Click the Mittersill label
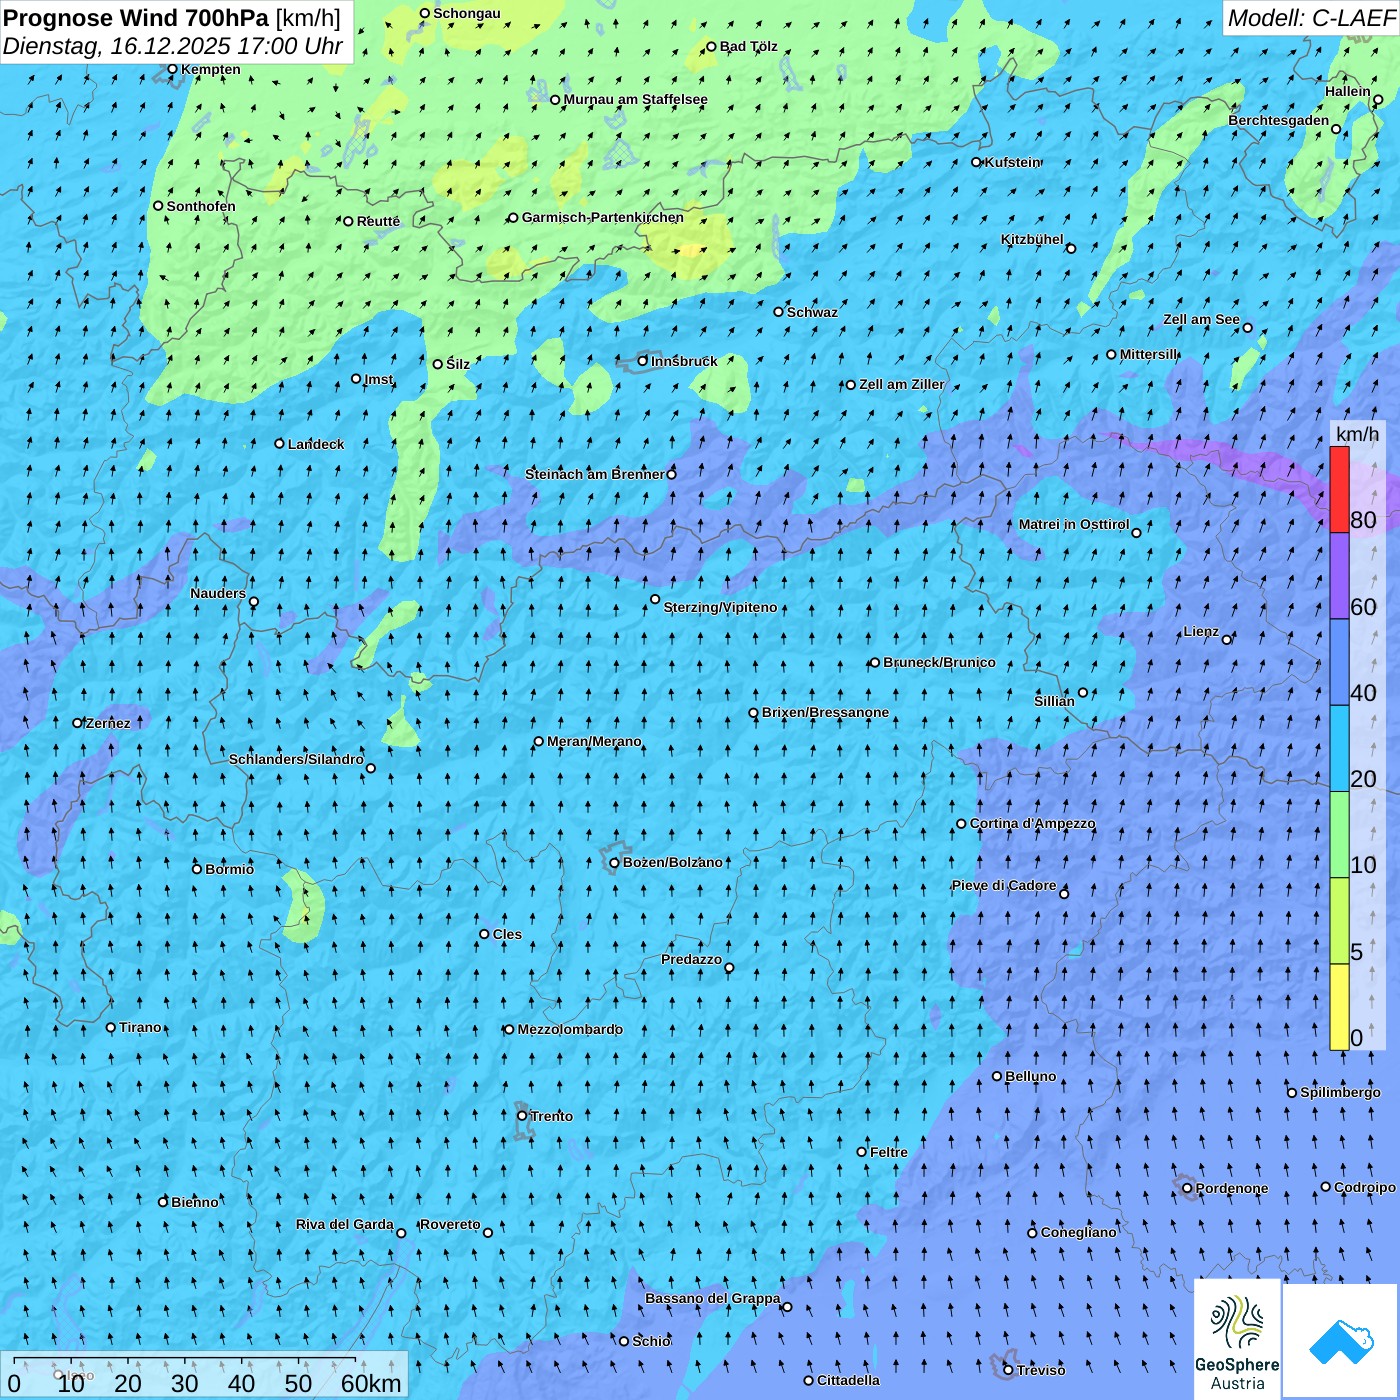1400x1400 pixels. pyautogui.click(x=1149, y=354)
